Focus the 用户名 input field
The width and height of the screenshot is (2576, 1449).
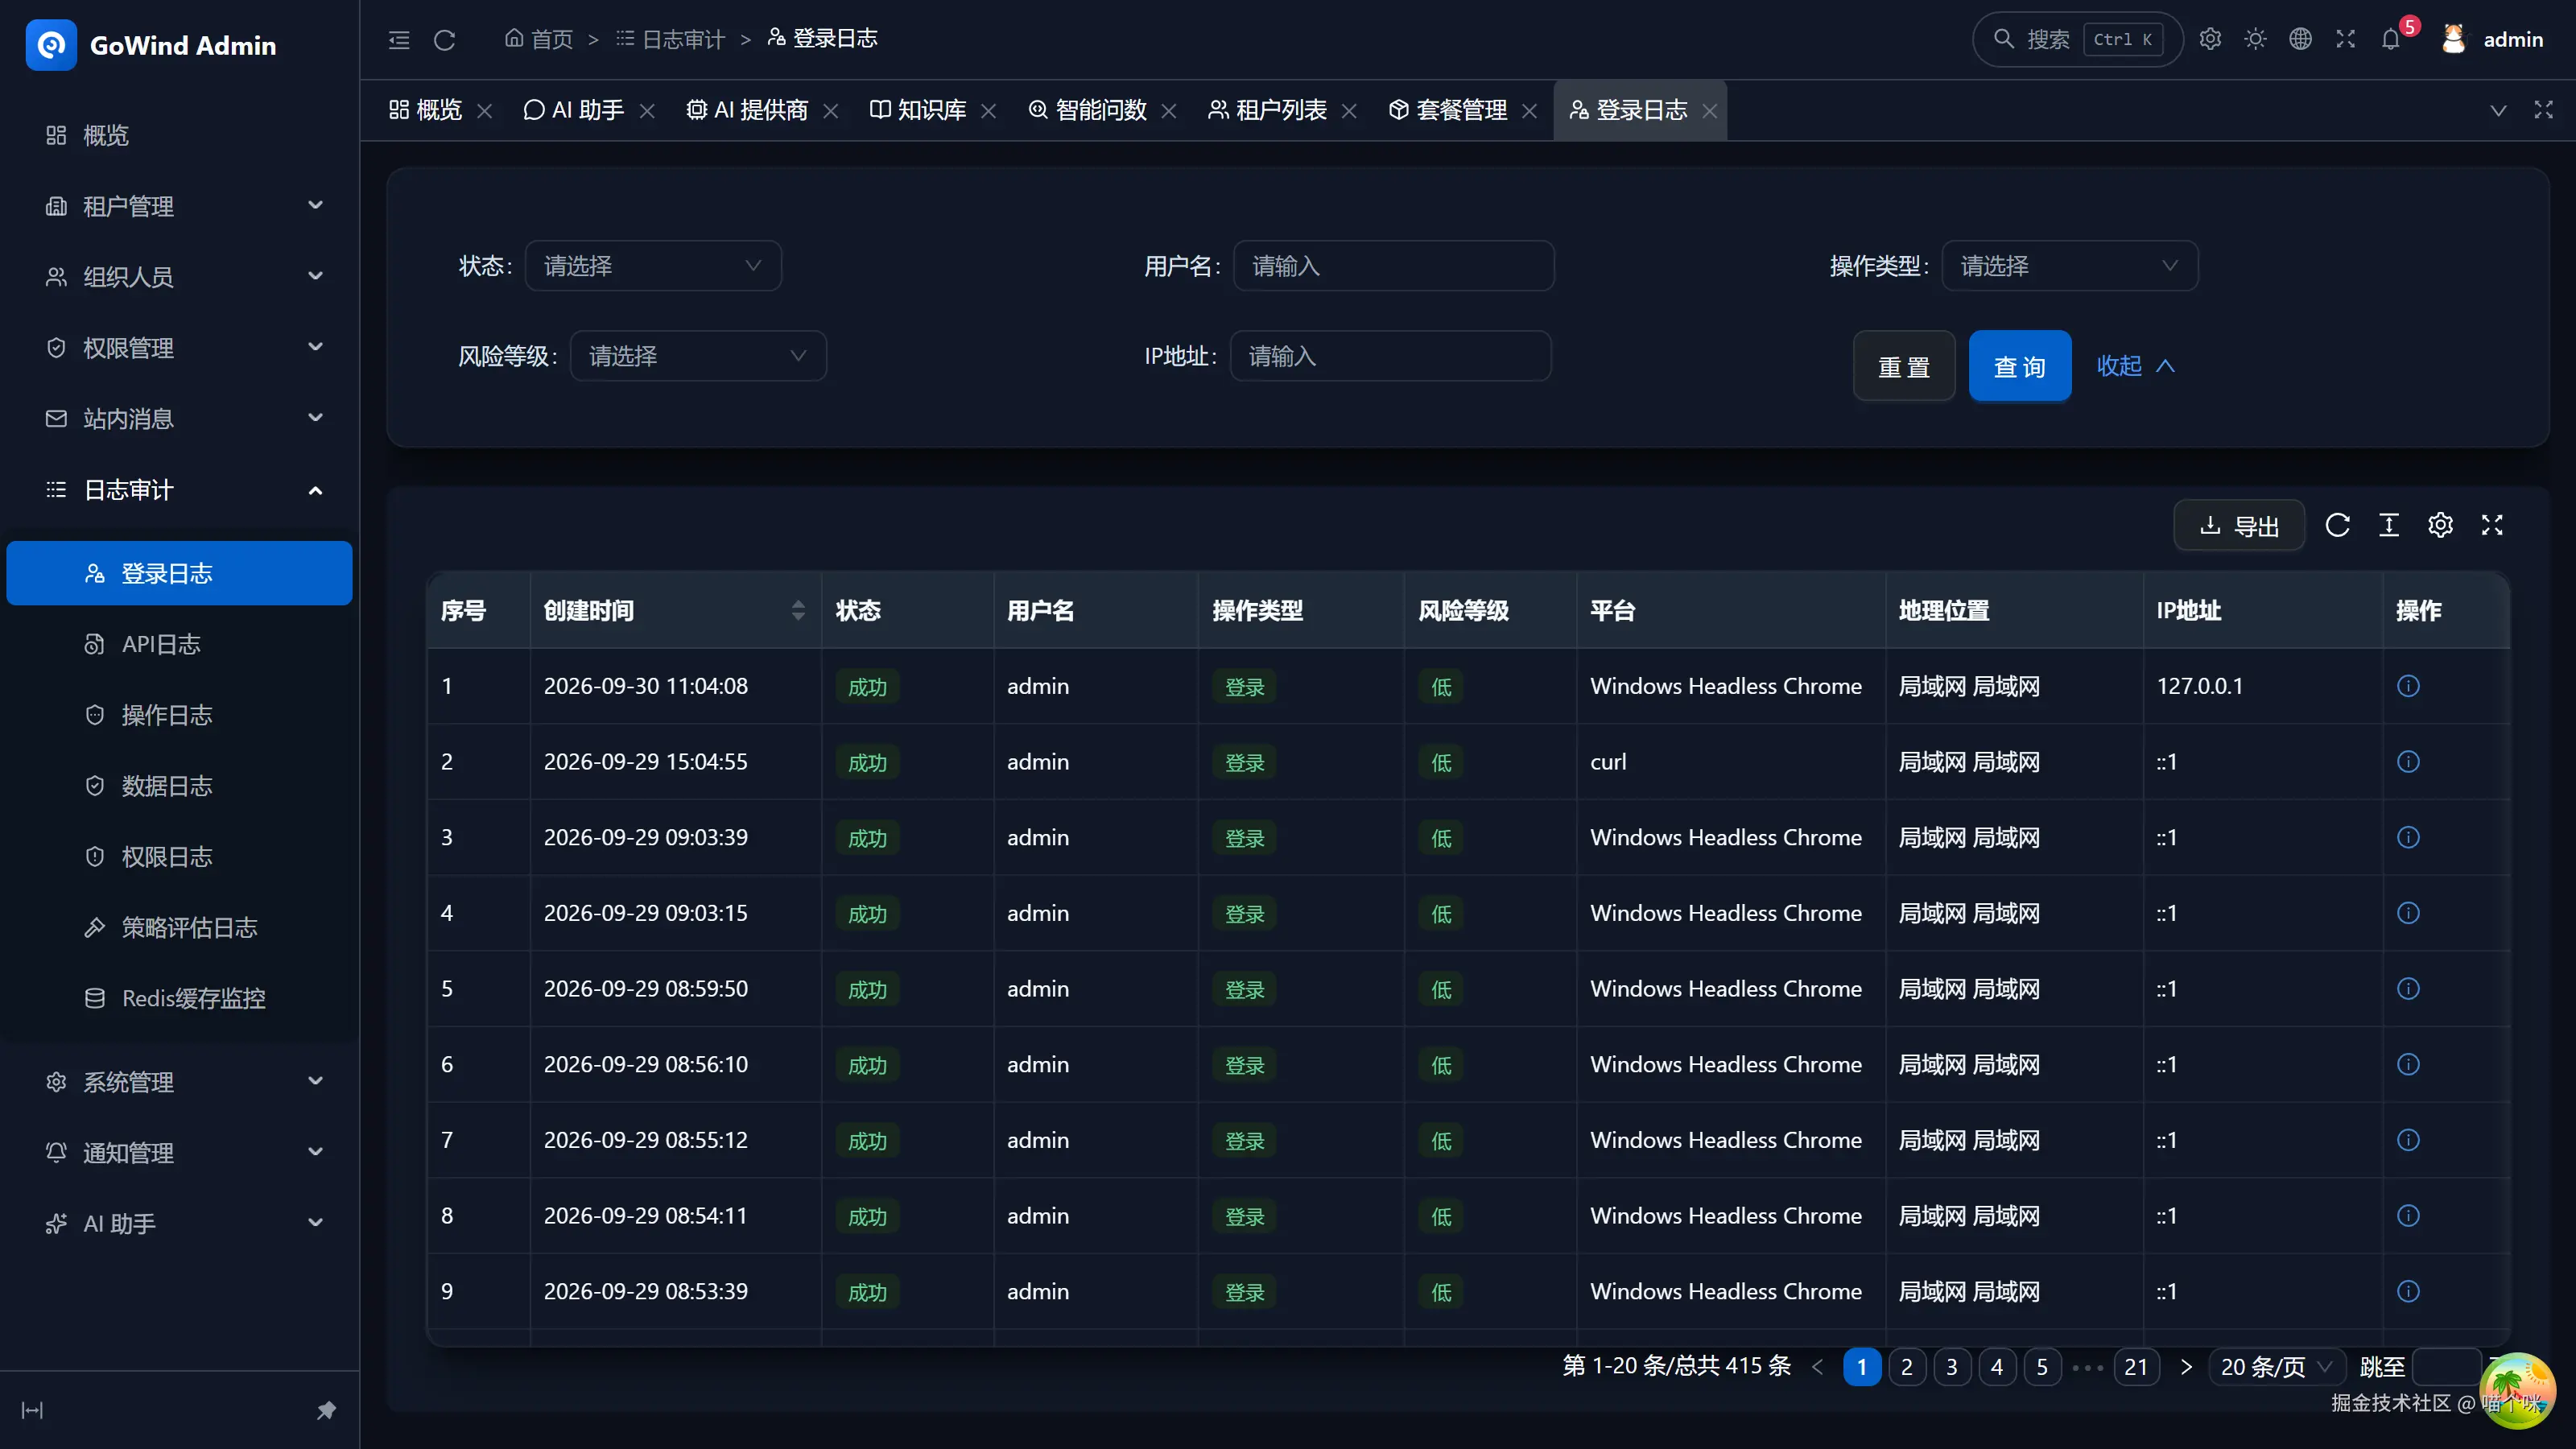point(1394,266)
